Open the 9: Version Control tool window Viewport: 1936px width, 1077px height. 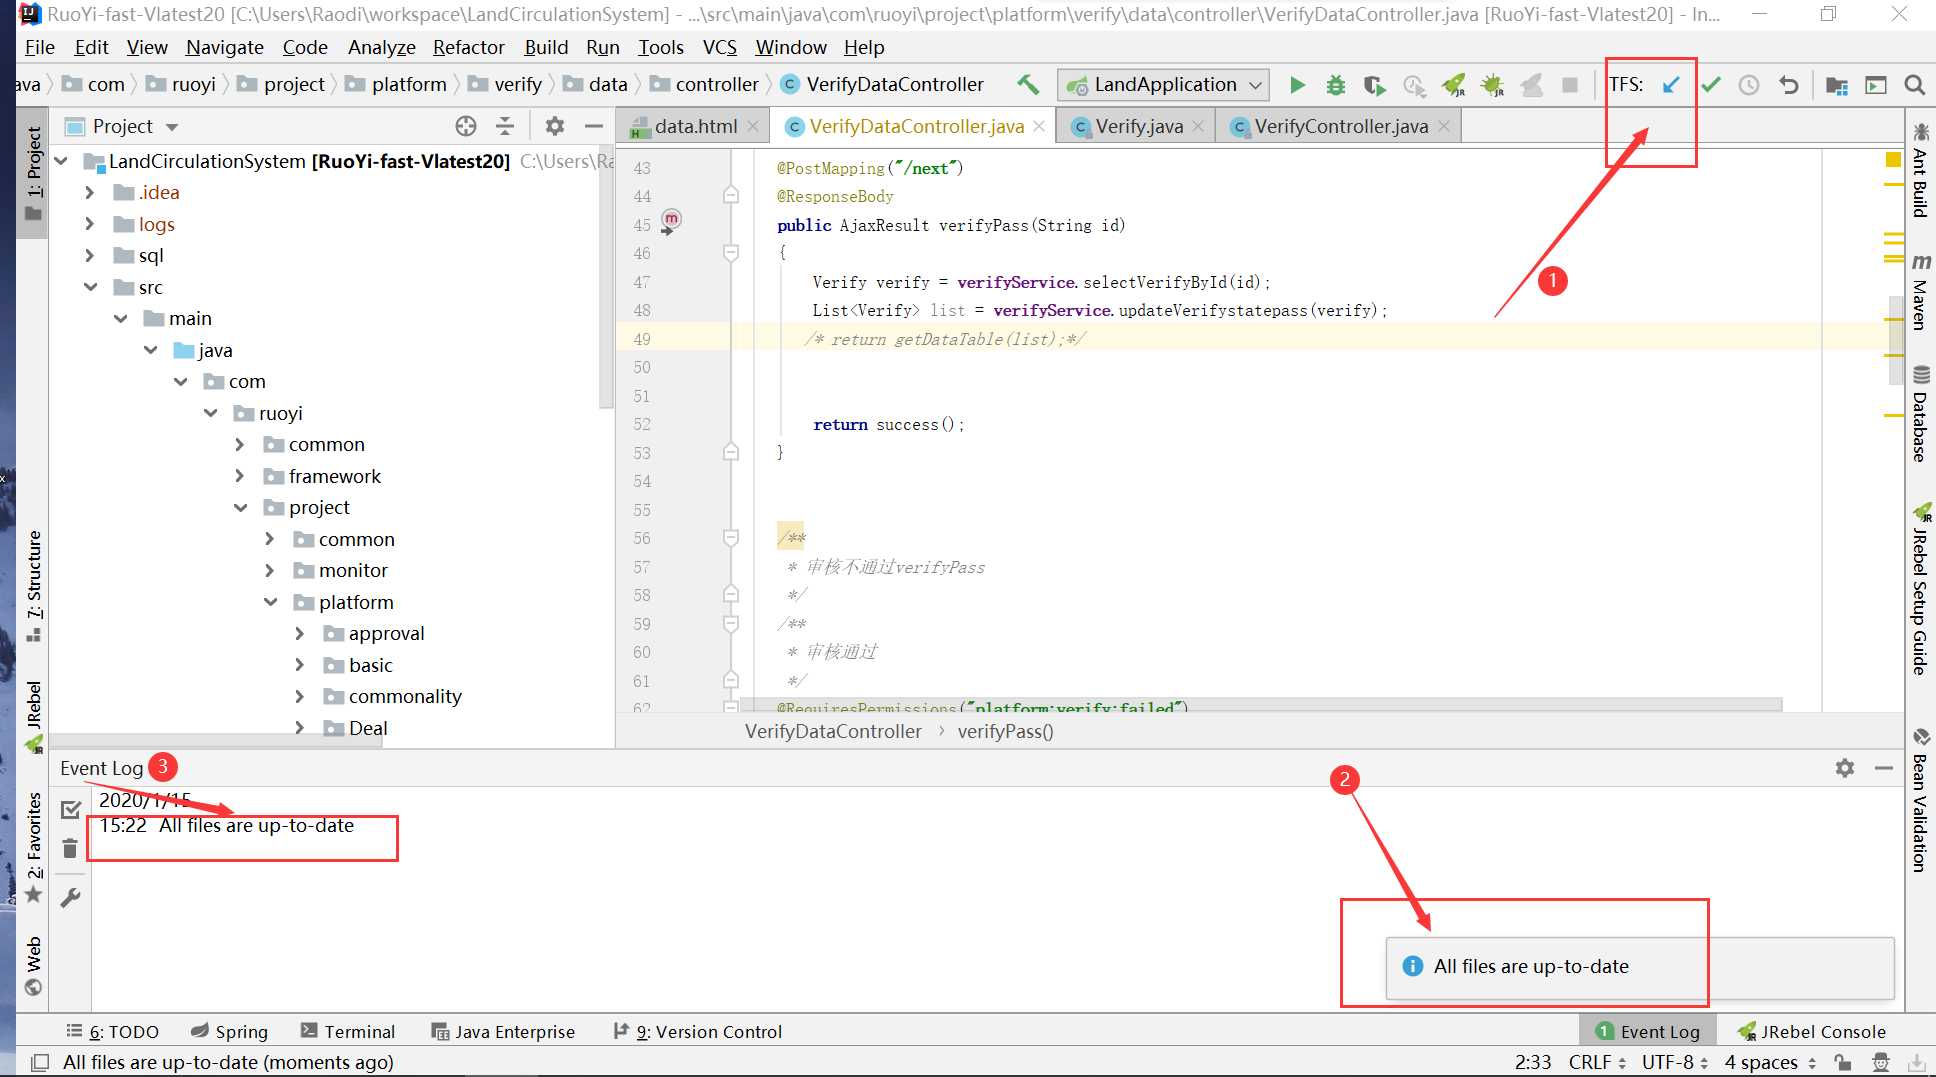(x=698, y=1031)
